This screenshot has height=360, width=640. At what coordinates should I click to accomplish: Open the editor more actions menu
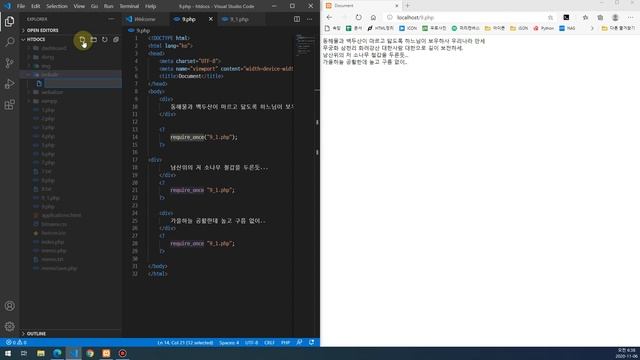point(309,19)
